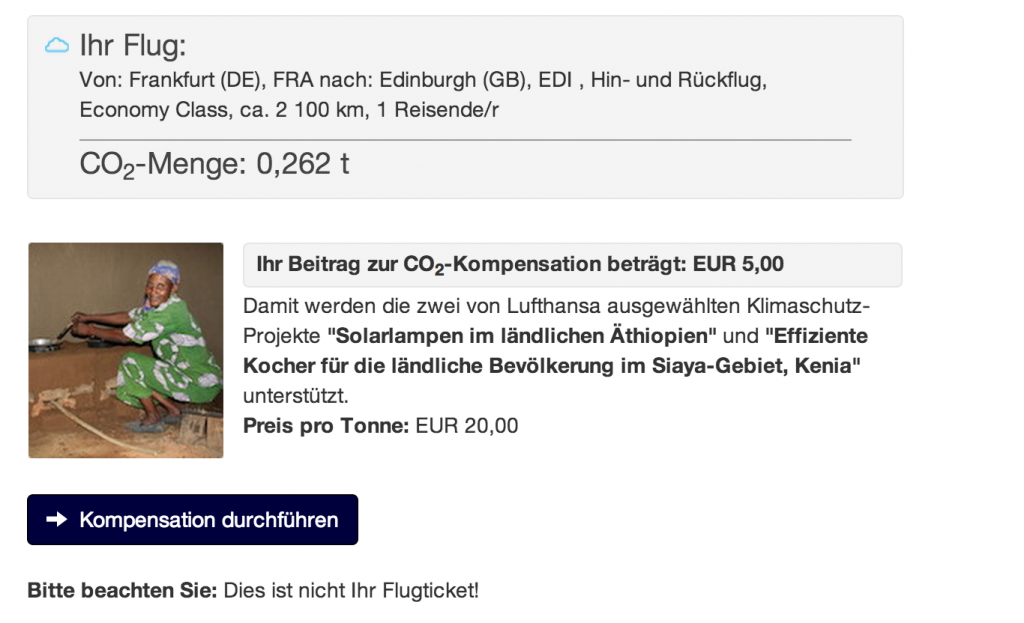Click the 1 Reisende/r passenger count

(x=438, y=110)
